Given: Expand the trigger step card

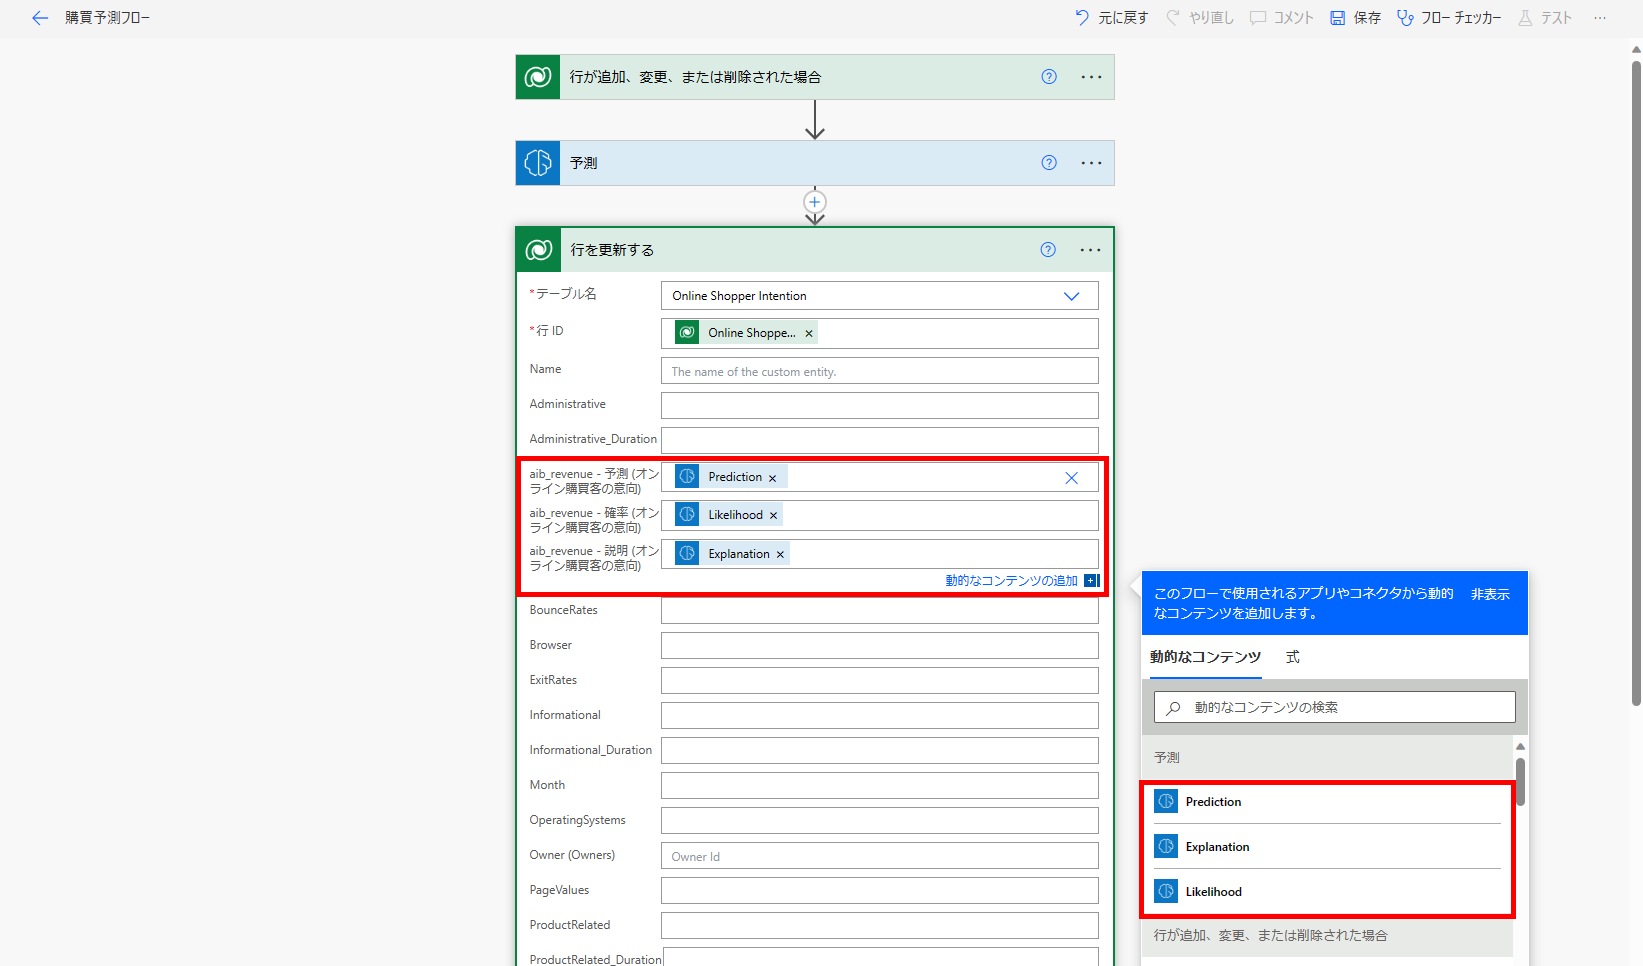Looking at the screenshot, I should pos(815,77).
